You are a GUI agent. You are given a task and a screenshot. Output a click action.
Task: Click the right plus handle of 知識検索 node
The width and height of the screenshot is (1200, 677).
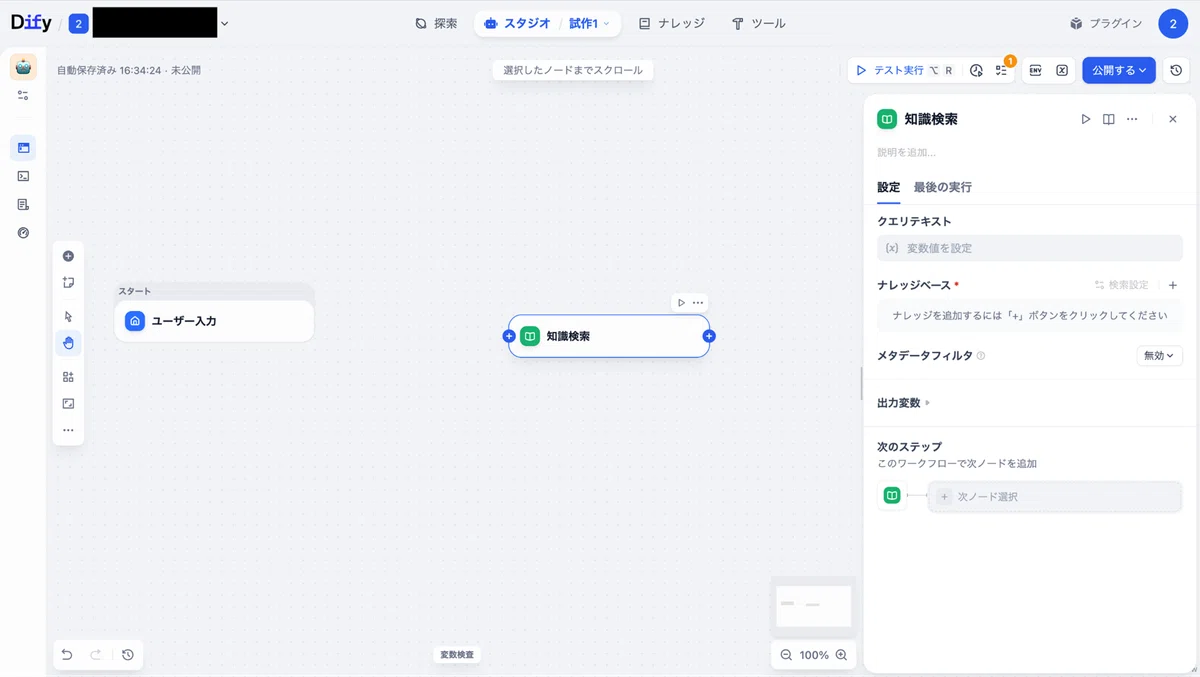point(709,336)
